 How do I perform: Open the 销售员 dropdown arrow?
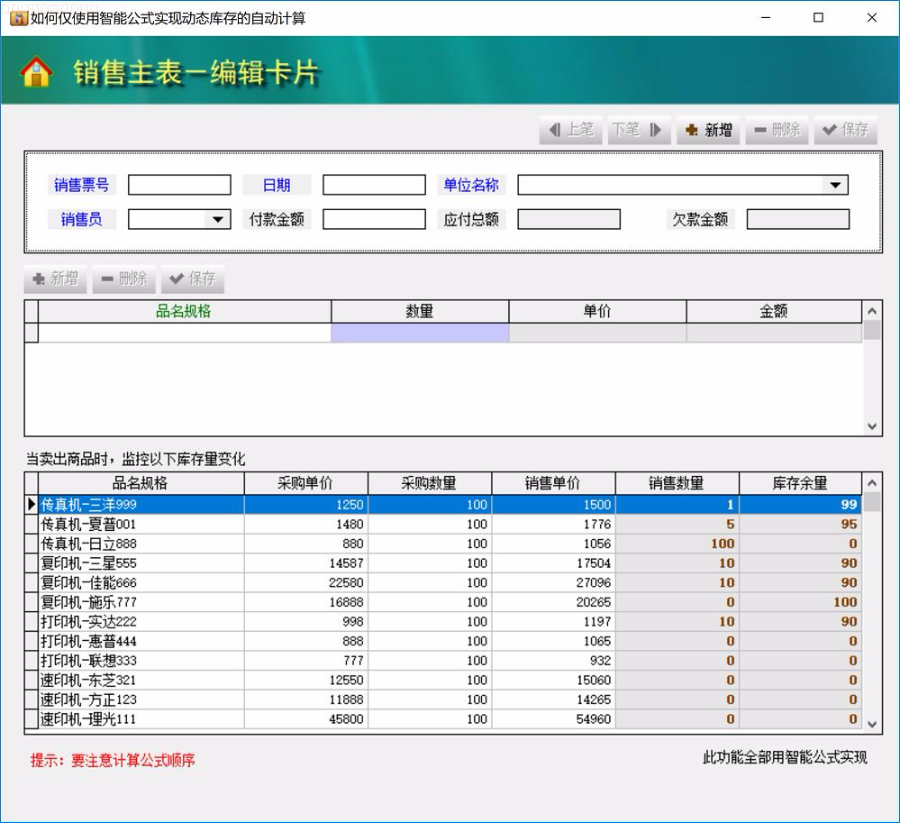pos(218,219)
